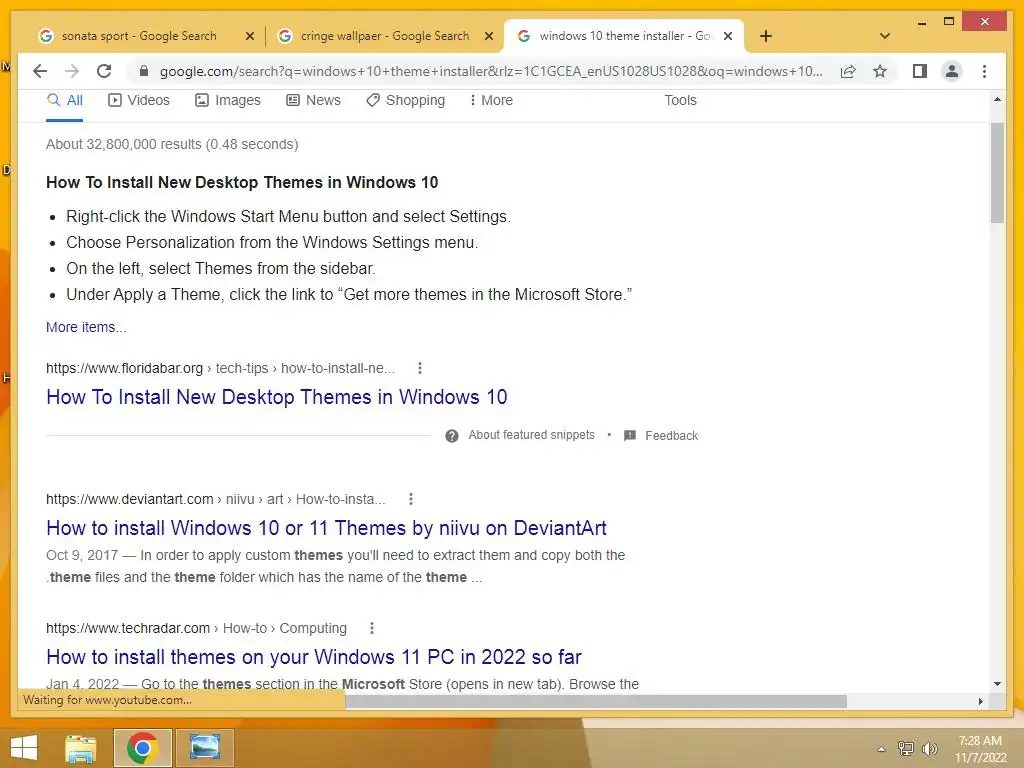Switch to Images results
The width and height of the screenshot is (1024, 768).
click(x=228, y=100)
